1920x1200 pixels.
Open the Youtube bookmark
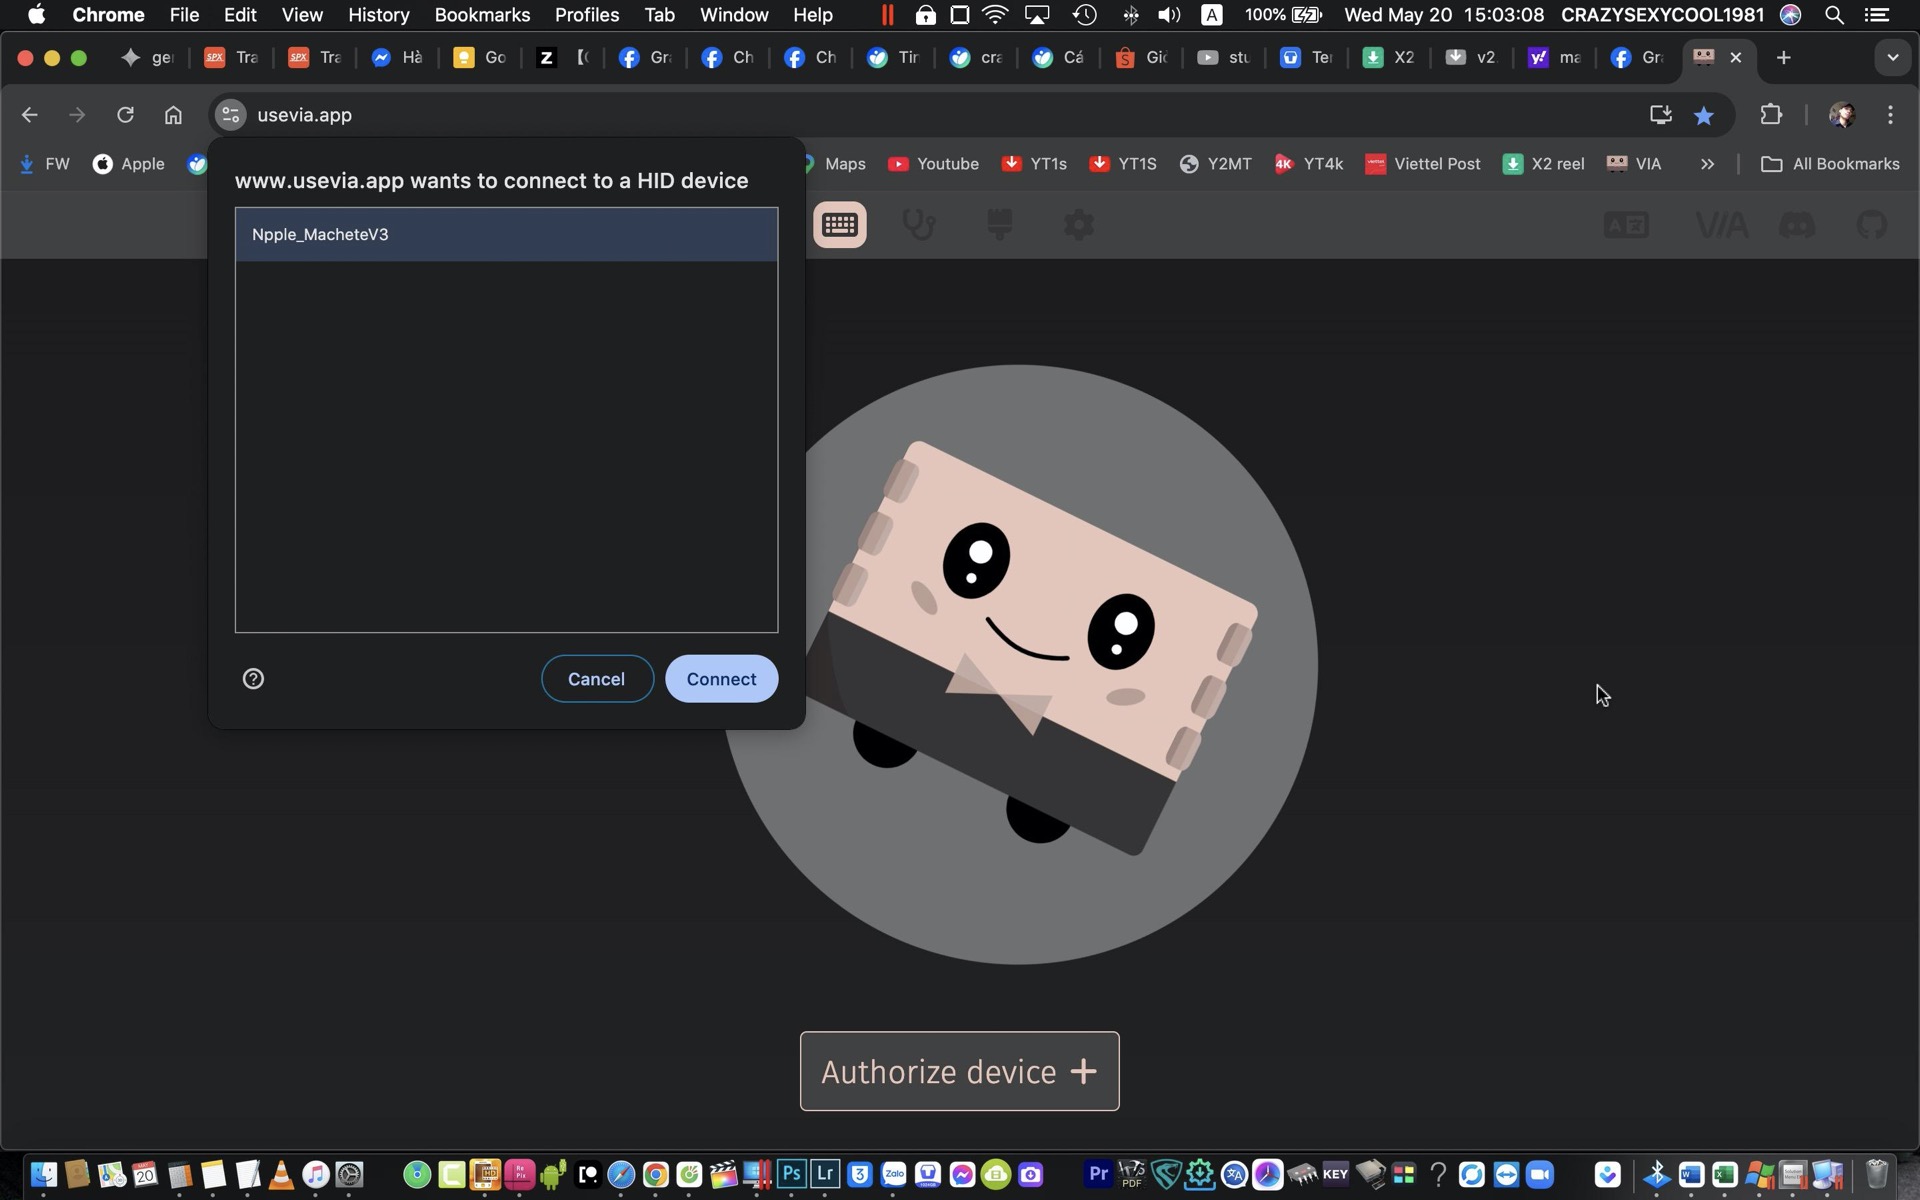(x=933, y=164)
